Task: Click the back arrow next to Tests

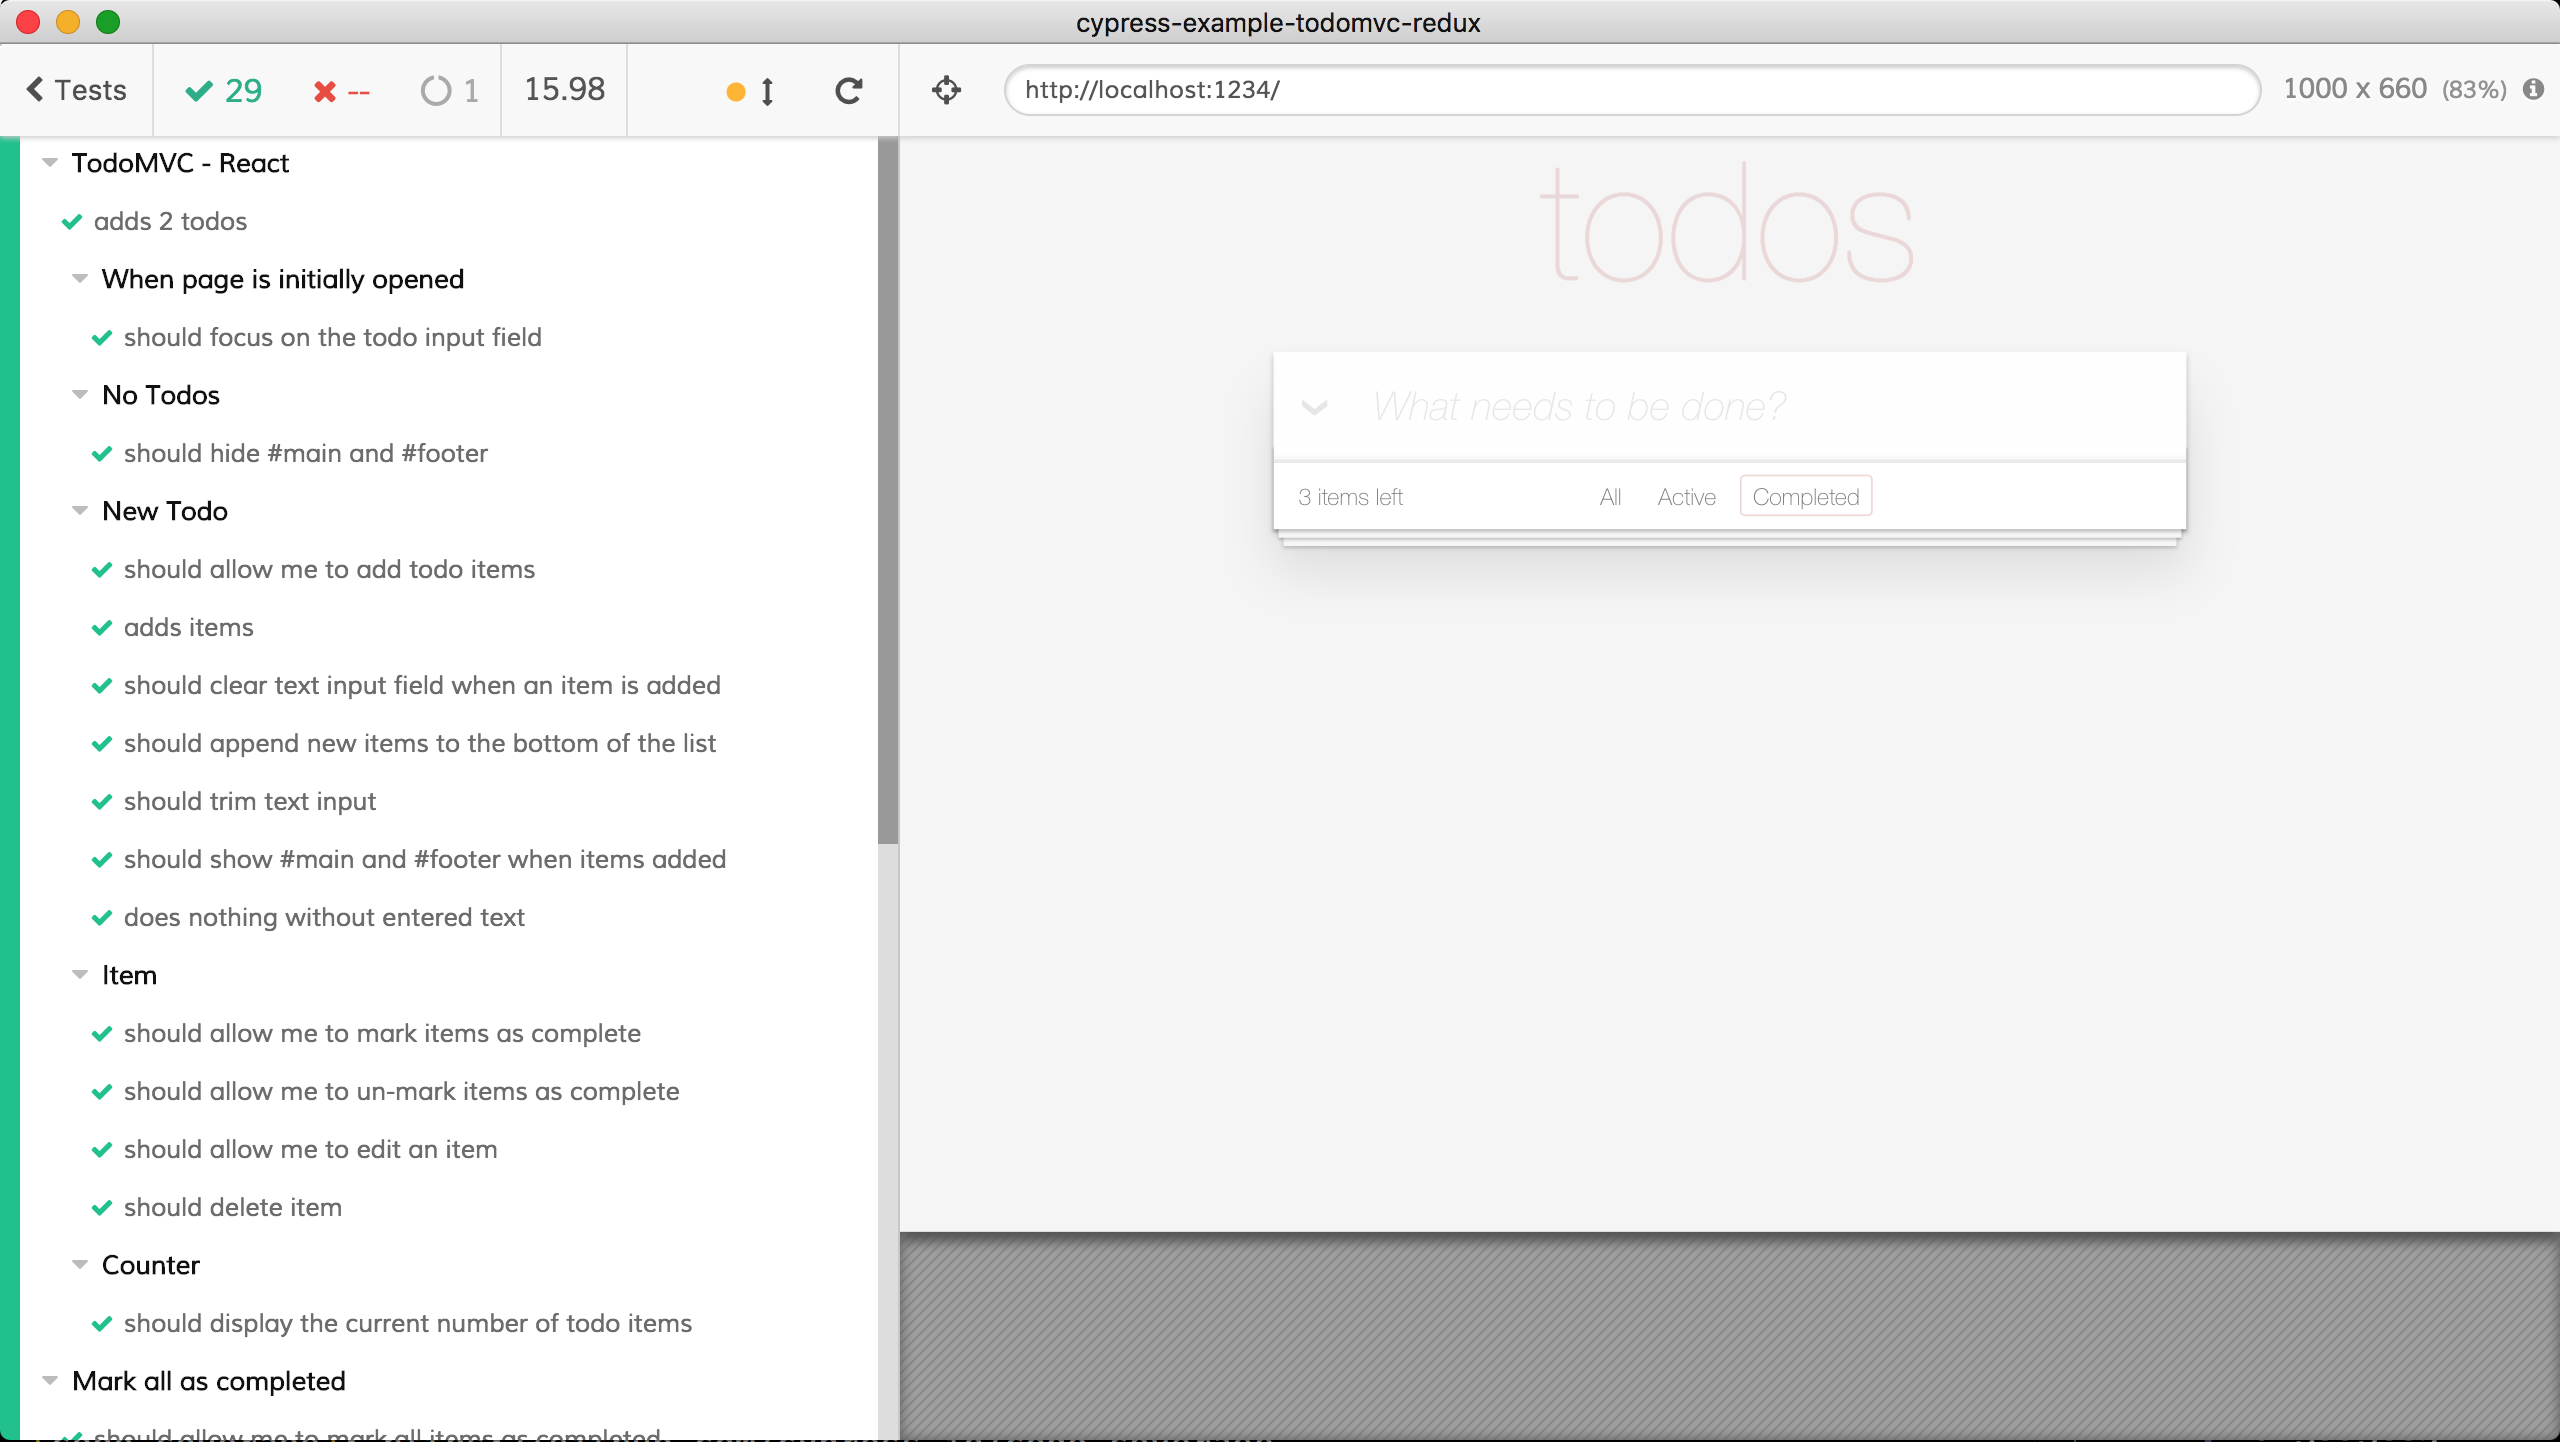Action: click(35, 89)
